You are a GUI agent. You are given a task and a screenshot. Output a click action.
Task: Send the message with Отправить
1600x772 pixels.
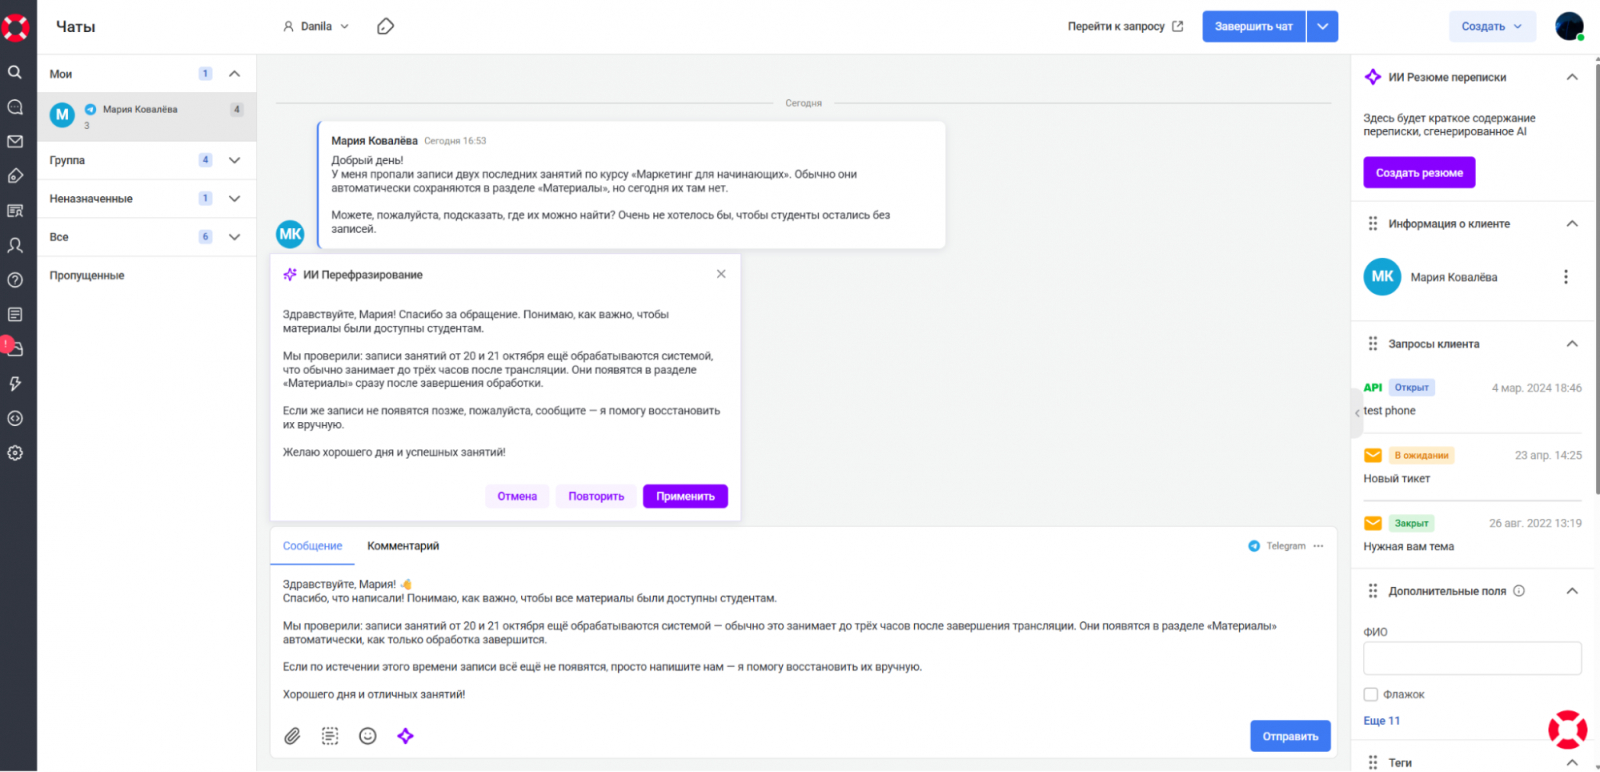pyautogui.click(x=1290, y=736)
